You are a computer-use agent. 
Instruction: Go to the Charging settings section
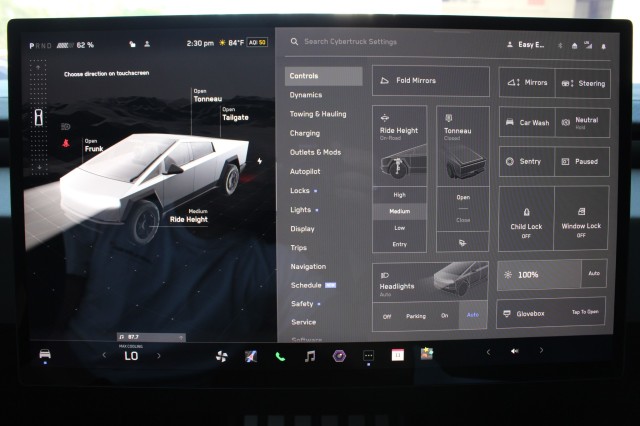click(x=305, y=133)
